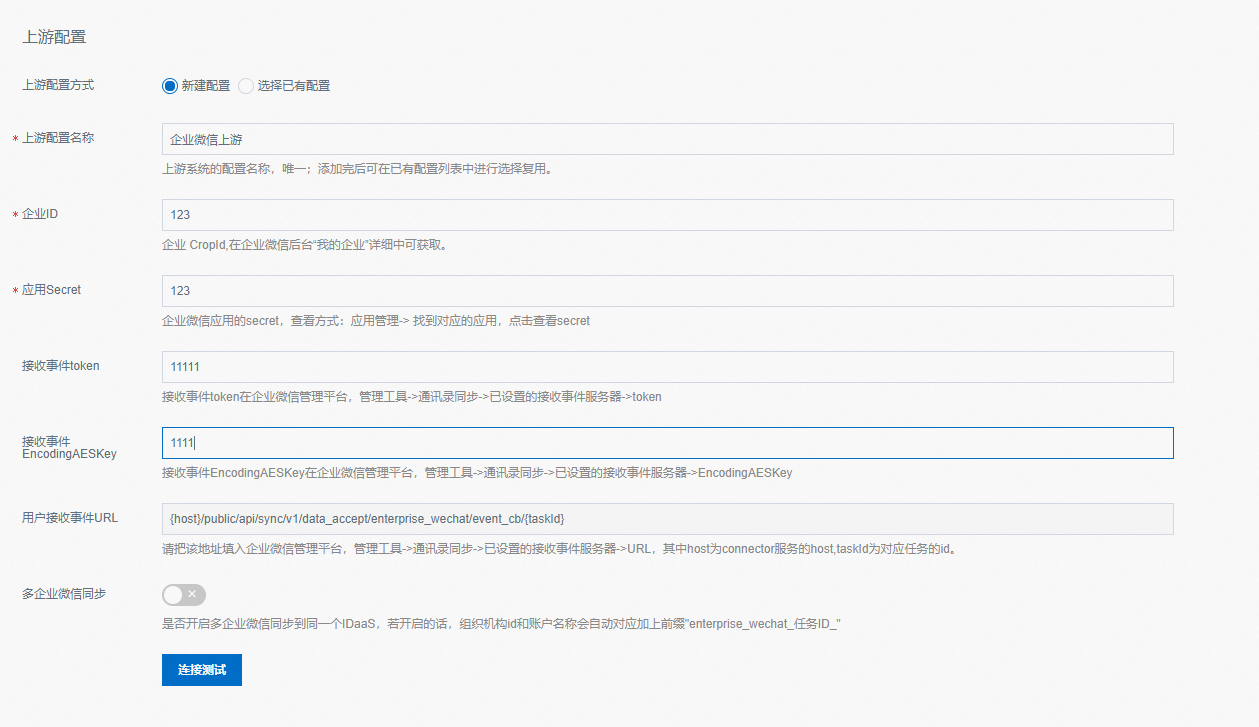
Task: Select the 新建配置 radio button
Action: click(170, 86)
